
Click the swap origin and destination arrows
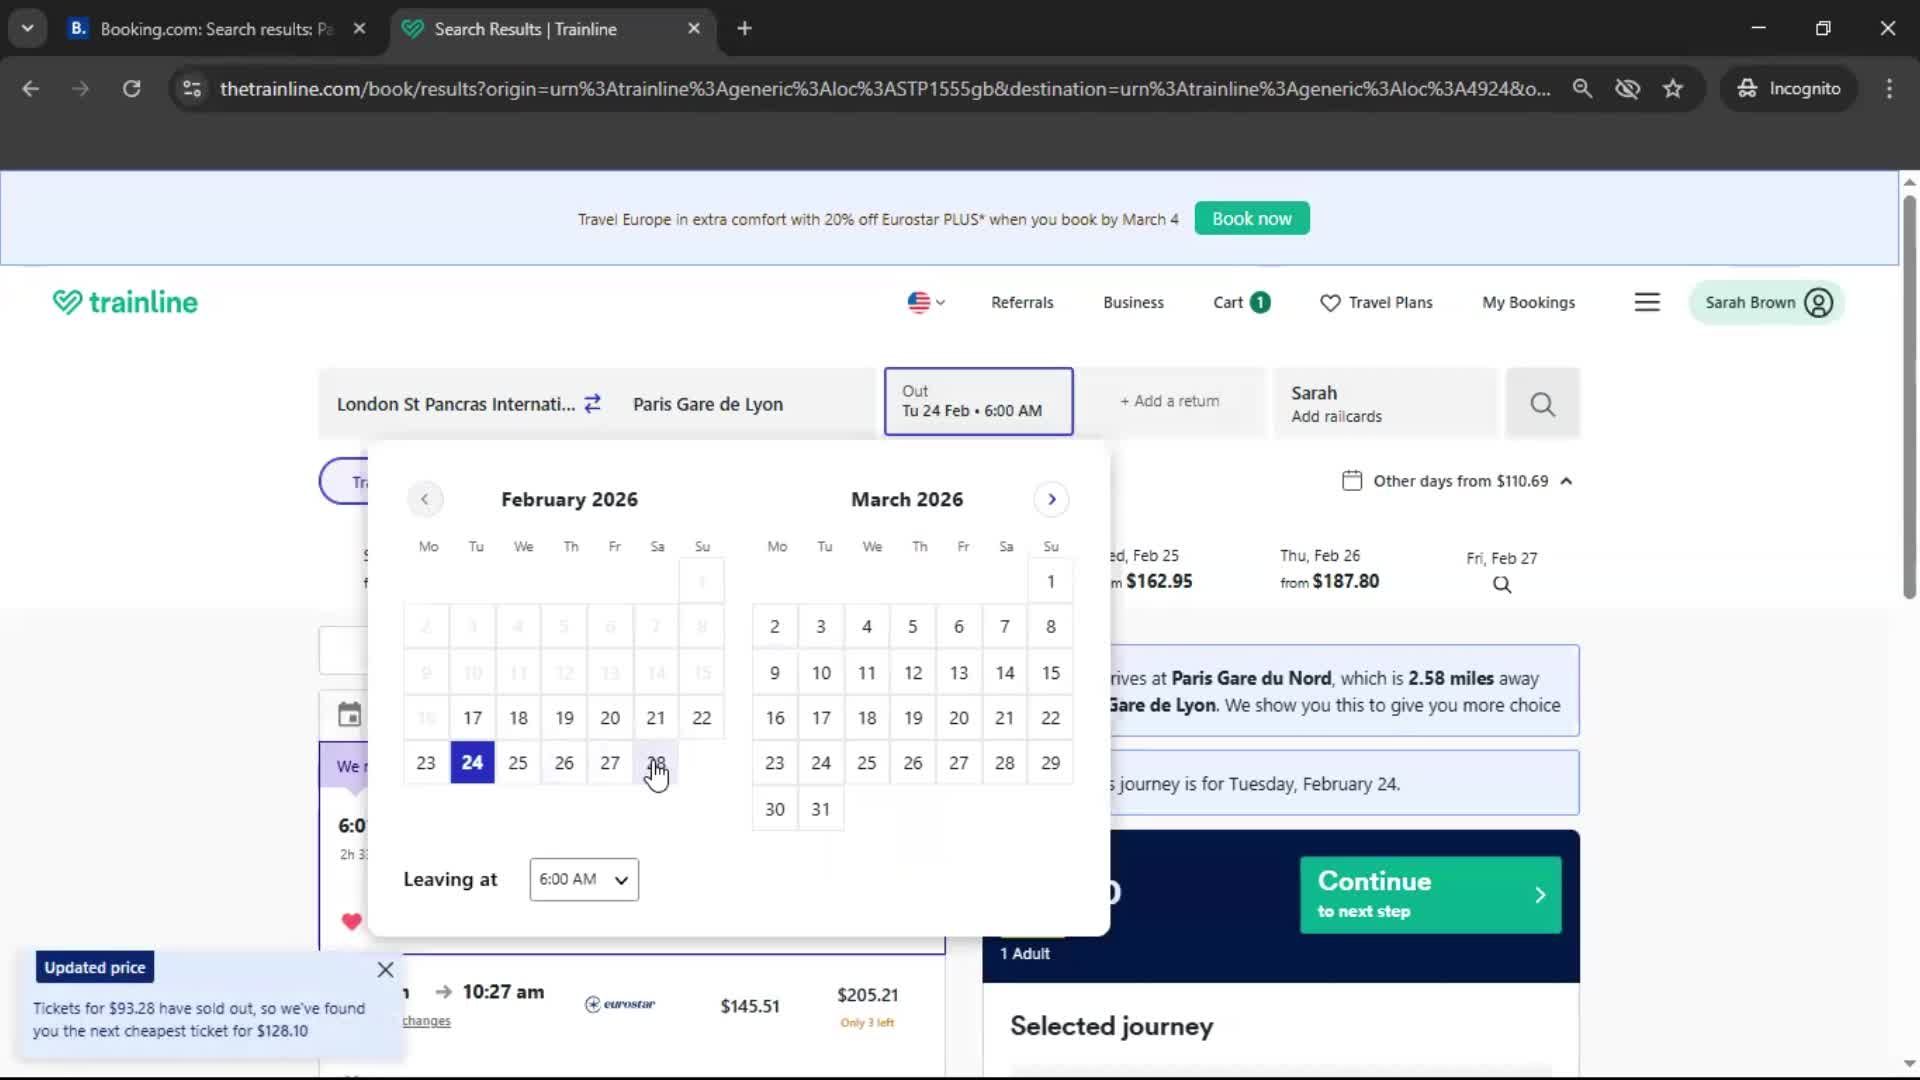click(592, 403)
